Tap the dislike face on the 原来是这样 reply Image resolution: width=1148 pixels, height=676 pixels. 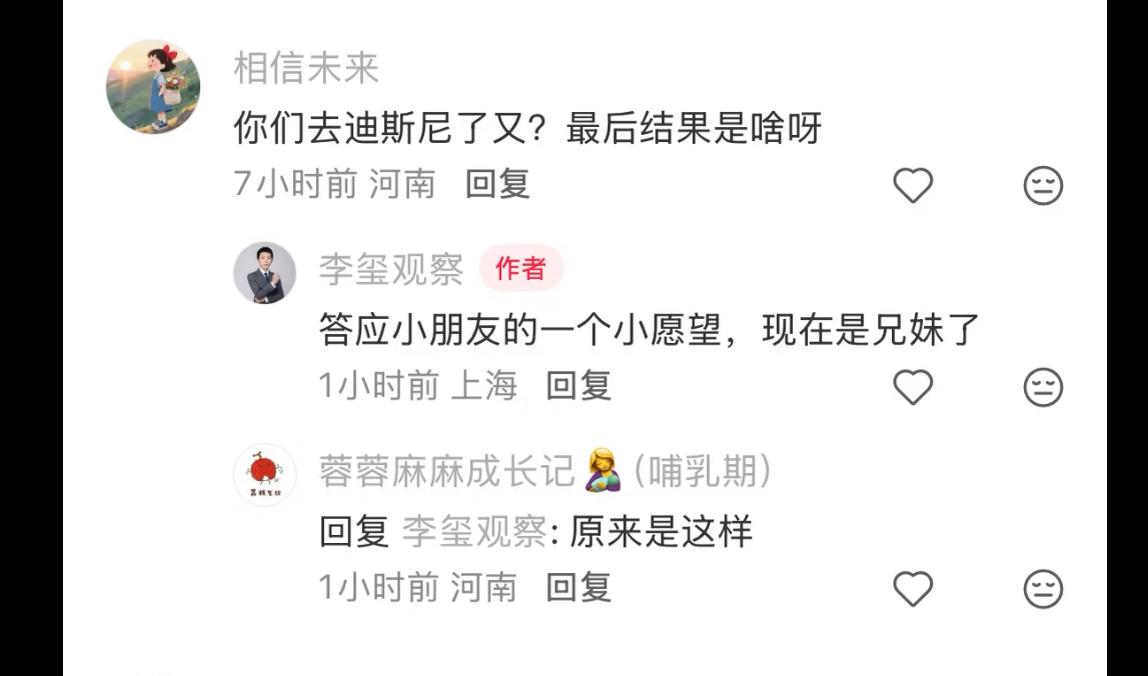click(1043, 588)
